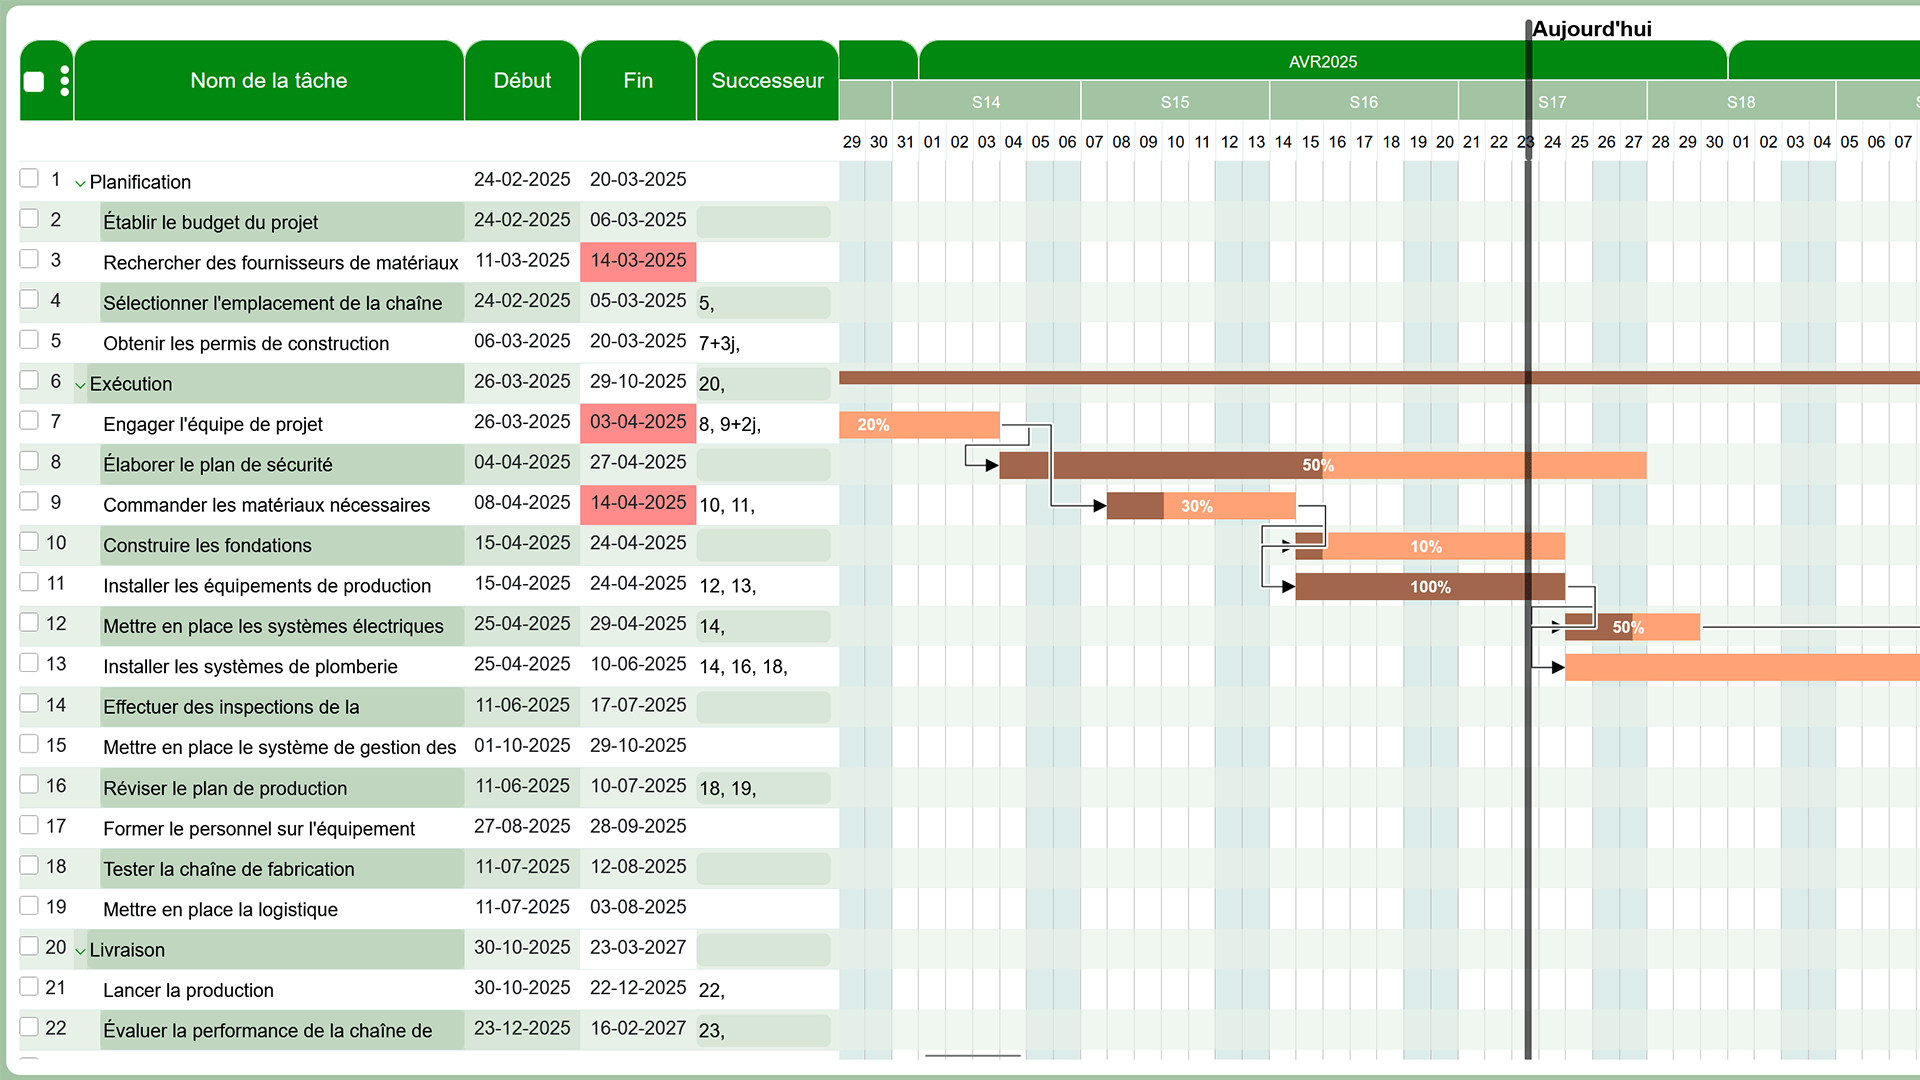The image size is (1920, 1080).
Task: Sort by the Début column header
Action: coord(522,81)
